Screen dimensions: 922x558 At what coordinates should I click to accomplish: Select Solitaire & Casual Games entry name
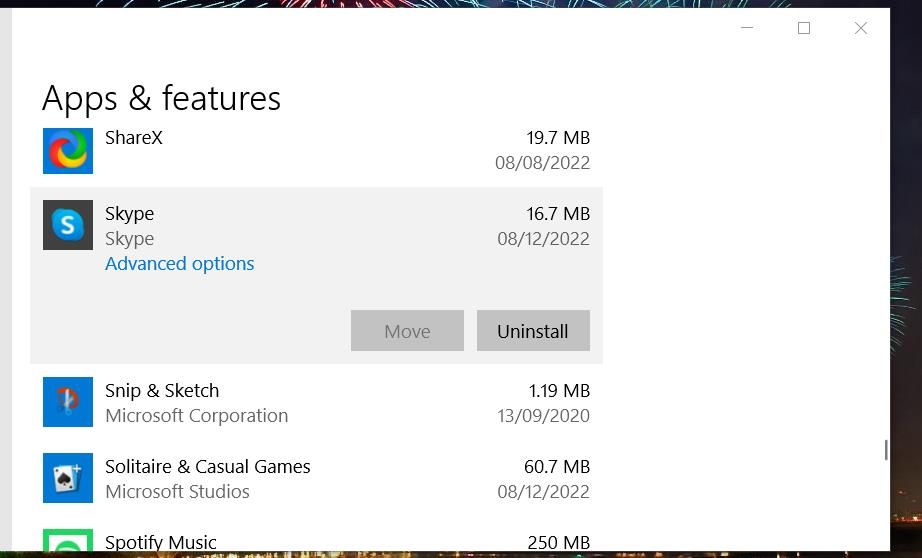tap(208, 466)
